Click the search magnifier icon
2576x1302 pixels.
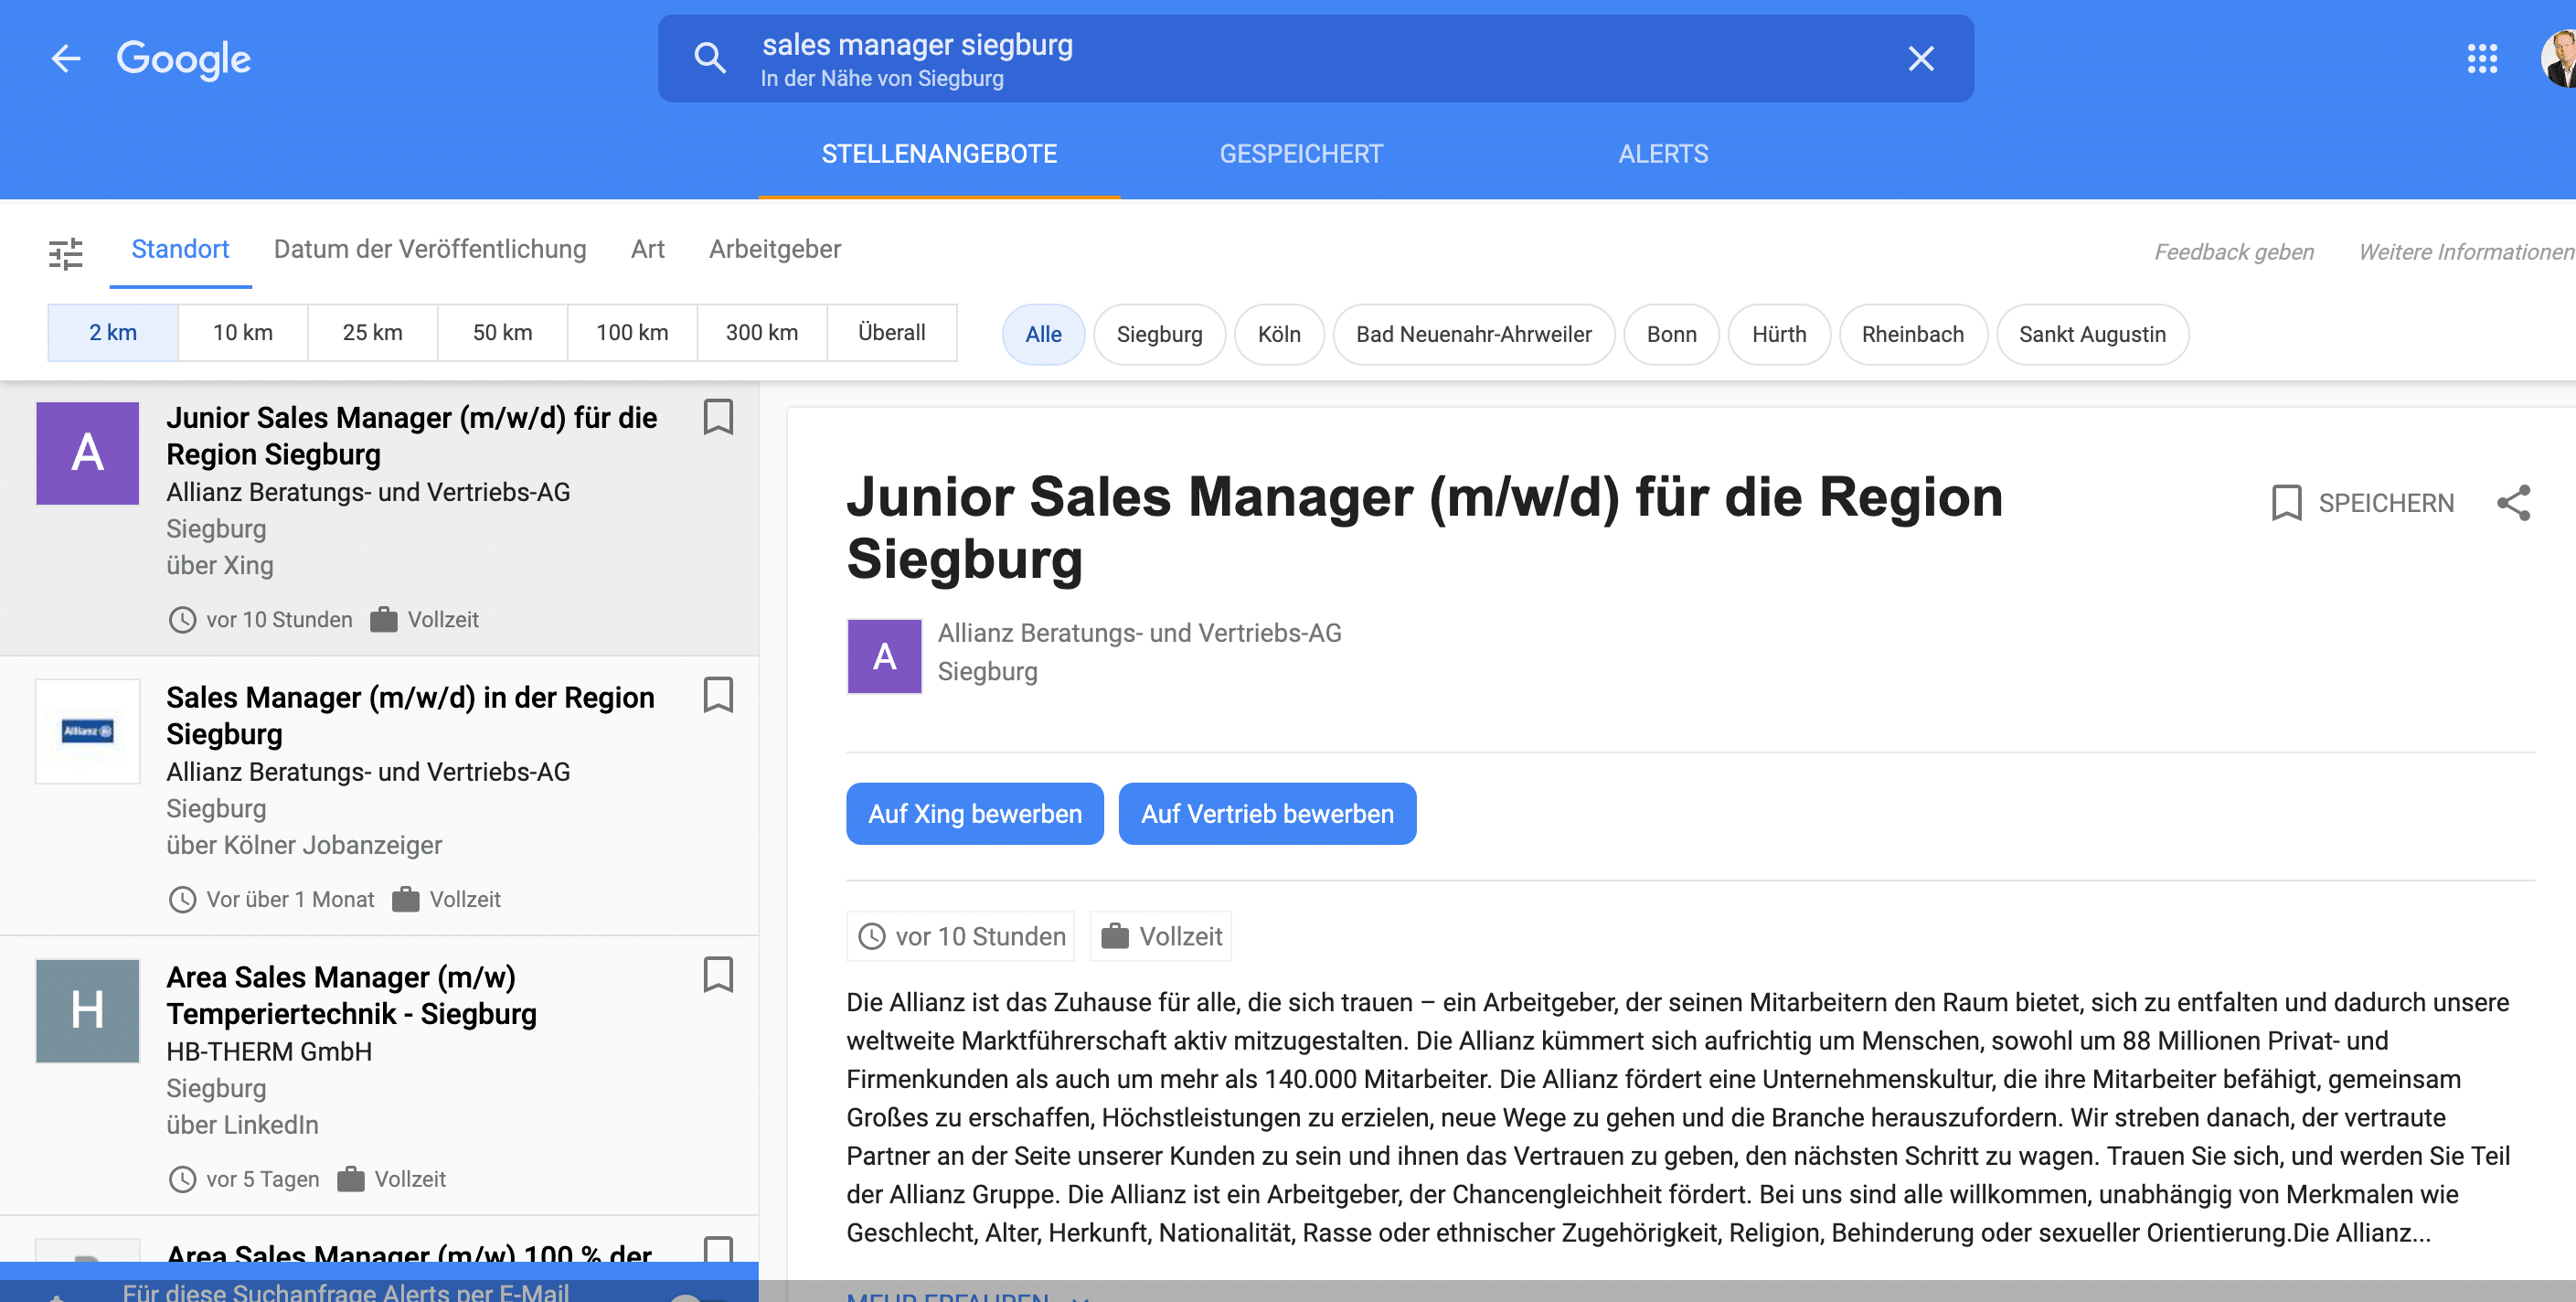coord(710,58)
